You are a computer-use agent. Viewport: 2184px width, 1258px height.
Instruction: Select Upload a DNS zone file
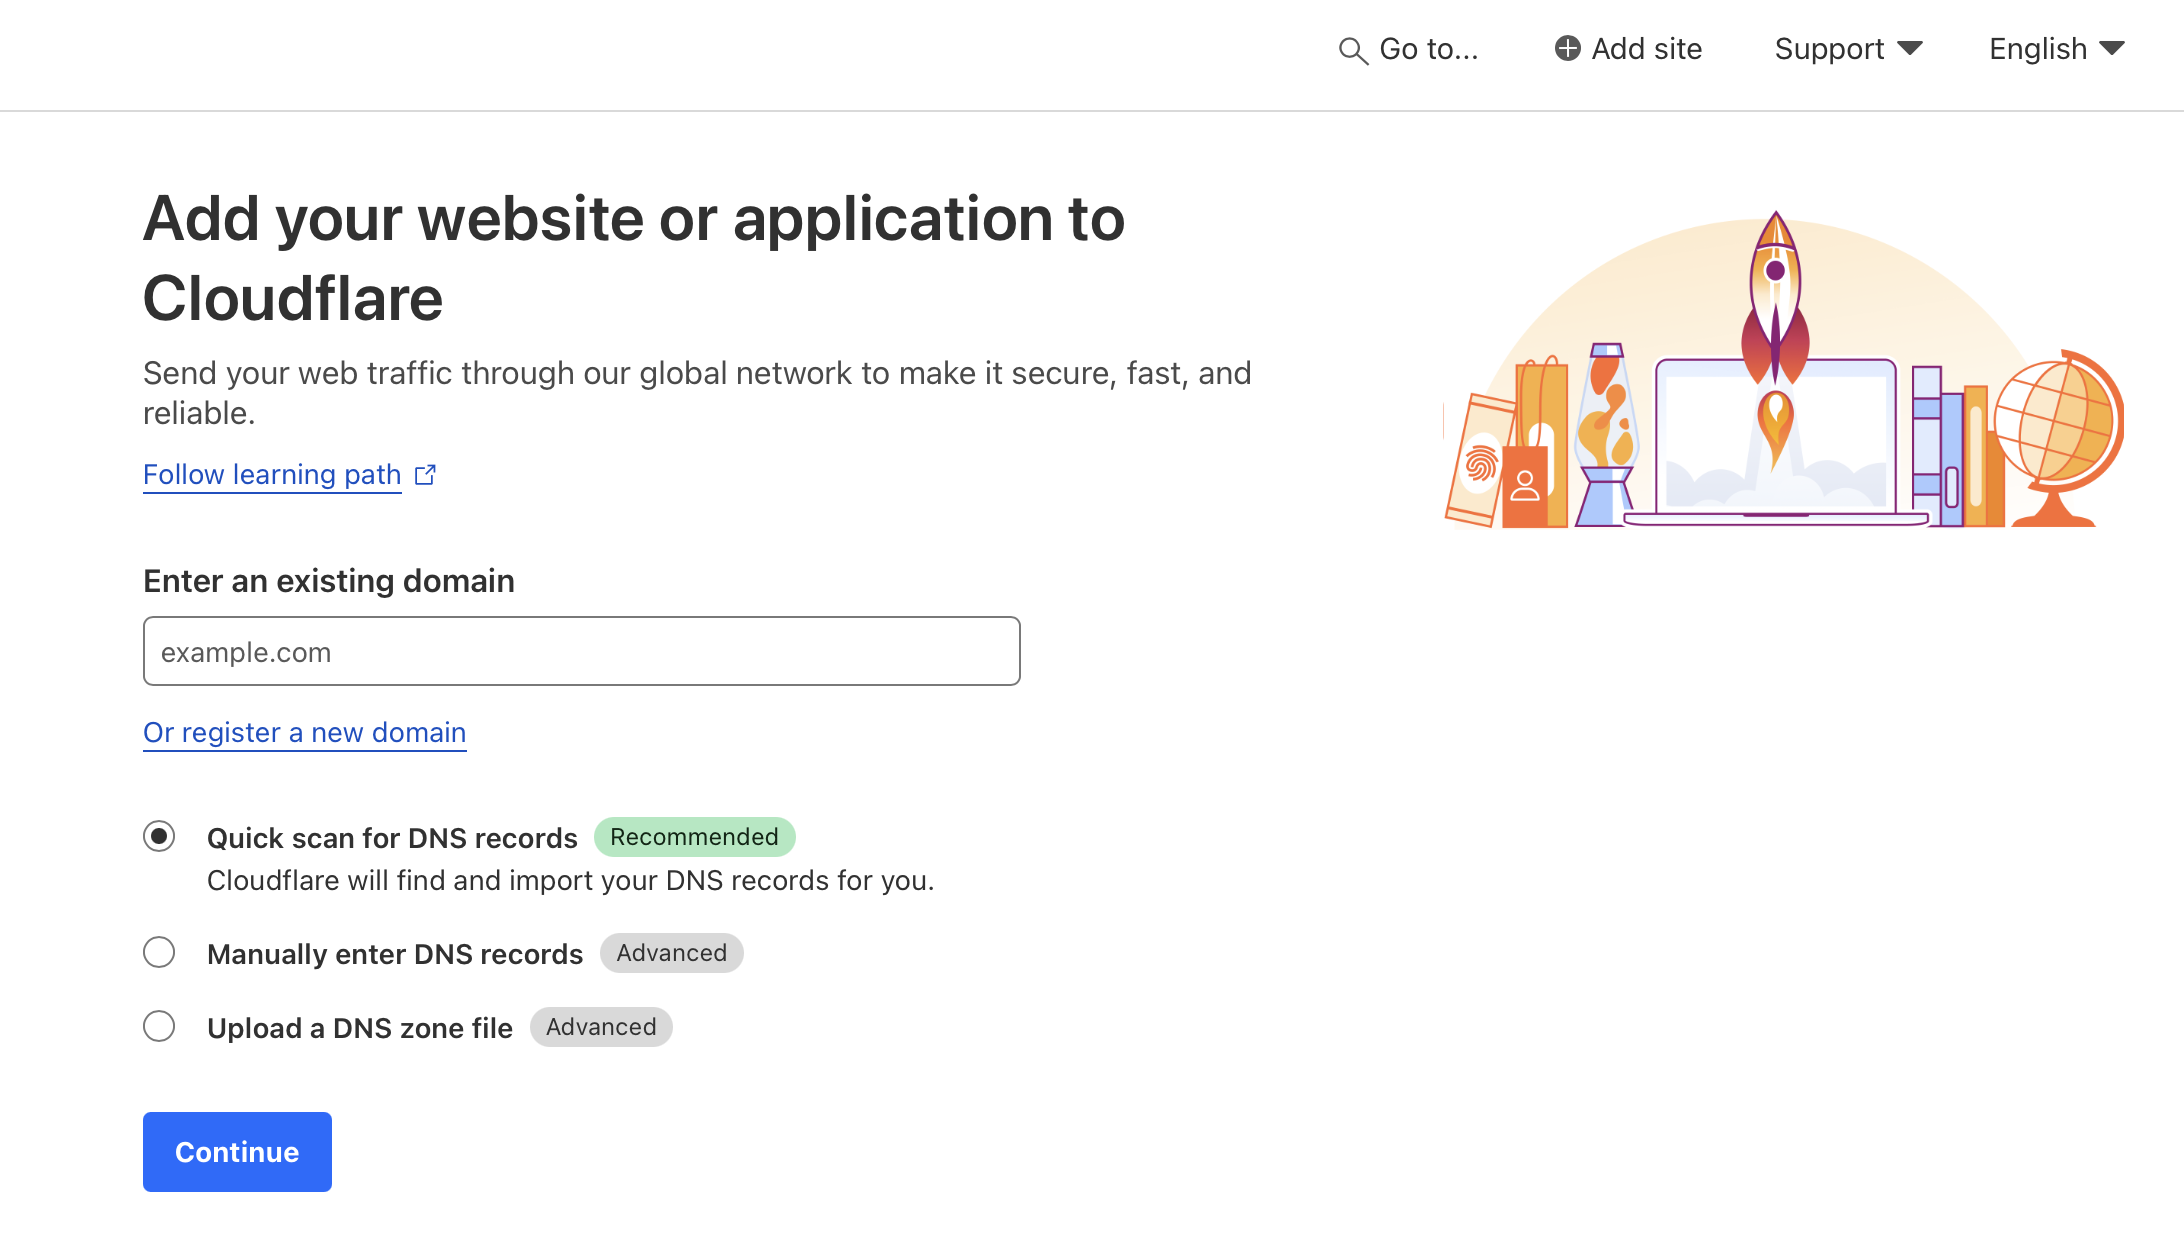point(159,1026)
